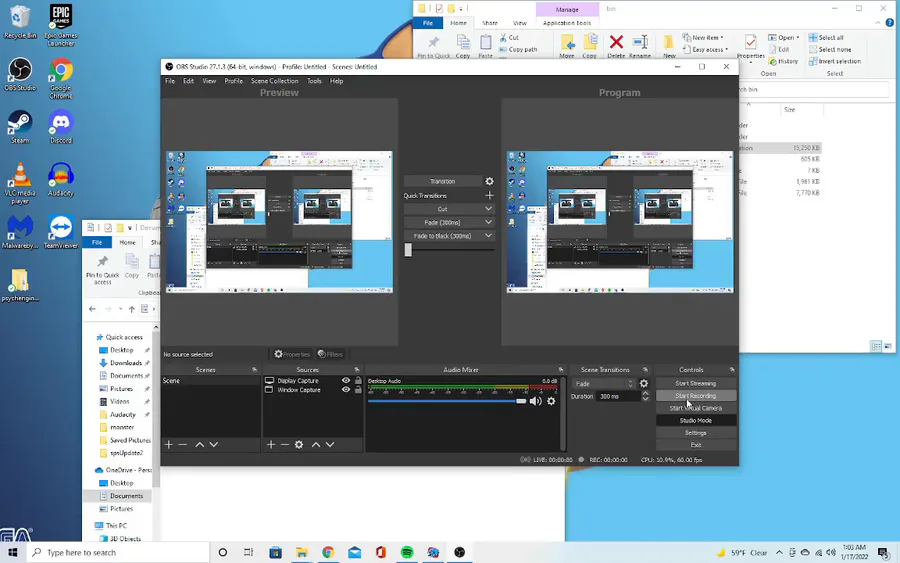
Task: Open New item dropdown in Explorer ribbon
Action: pyautogui.click(x=703, y=37)
